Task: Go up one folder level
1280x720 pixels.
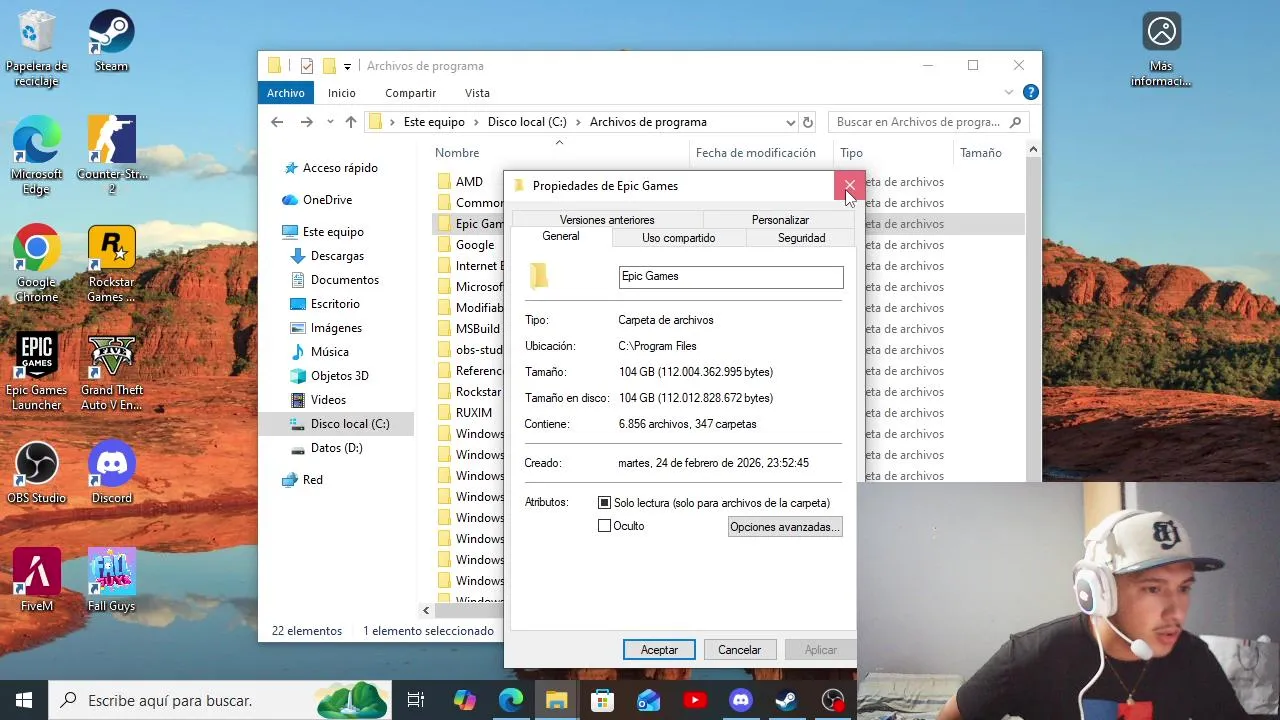Action: point(350,122)
